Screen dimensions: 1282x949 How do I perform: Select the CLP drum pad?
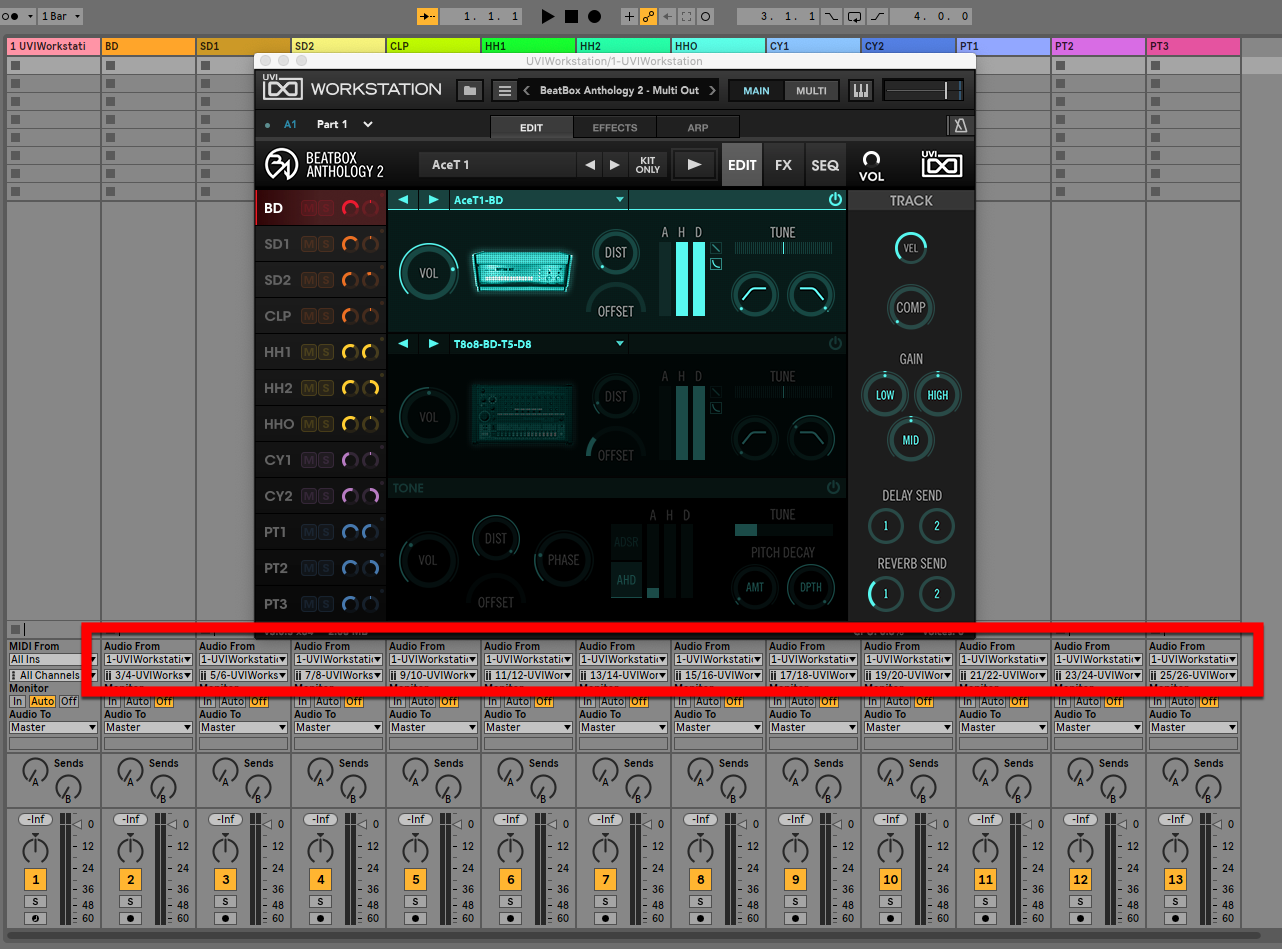277,316
